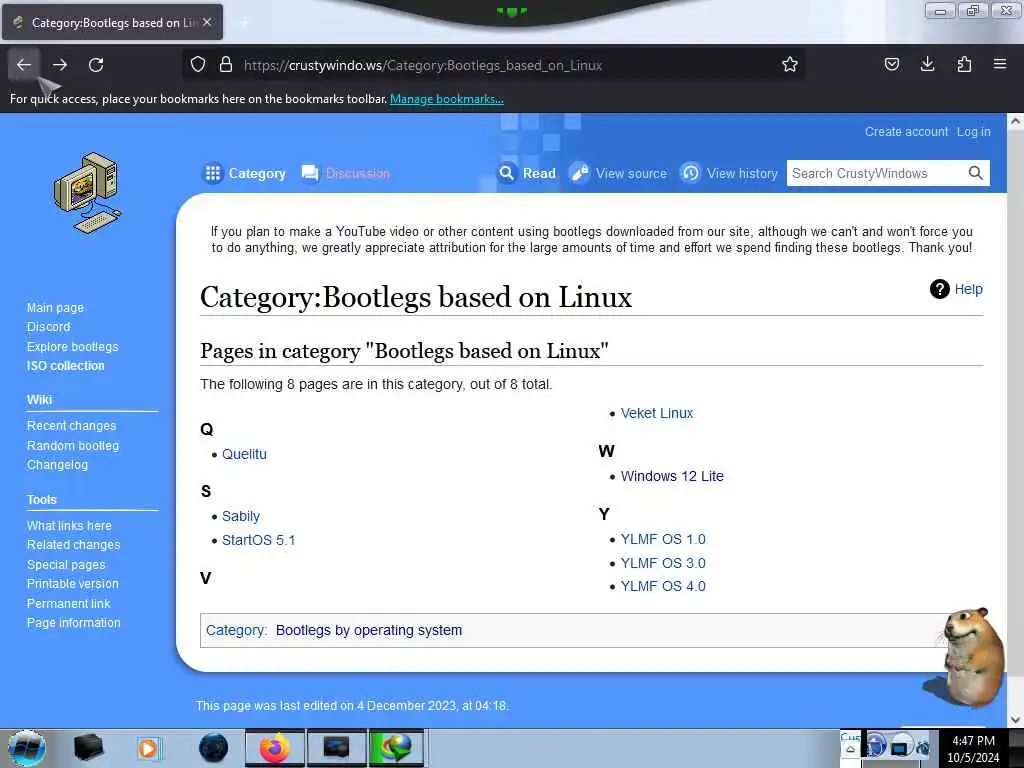
Task: Open the Sabily page link
Action: coord(240,516)
